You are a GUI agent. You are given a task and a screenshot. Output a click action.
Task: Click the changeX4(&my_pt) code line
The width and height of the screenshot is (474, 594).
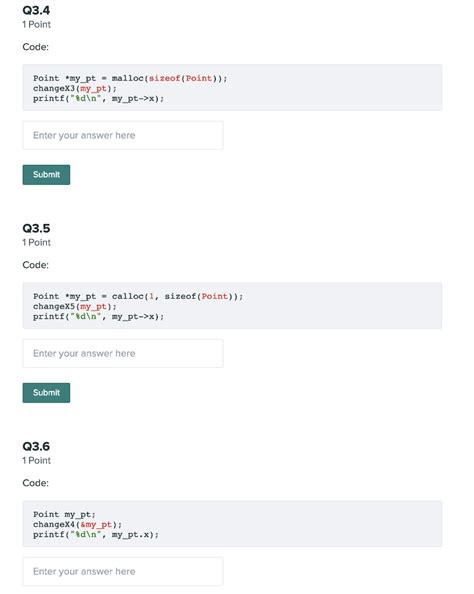click(77, 525)
